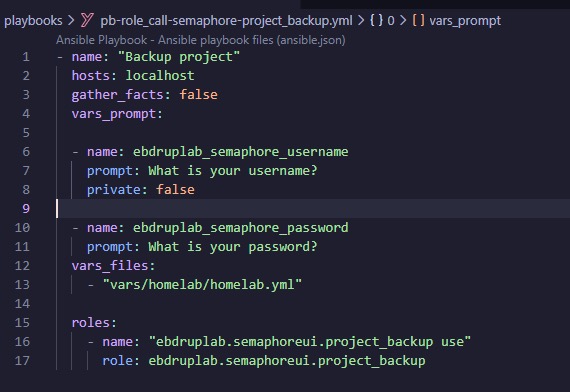Expand chevron after playbooks breadcrumb
570x392 pixels.
pos(71,20)
